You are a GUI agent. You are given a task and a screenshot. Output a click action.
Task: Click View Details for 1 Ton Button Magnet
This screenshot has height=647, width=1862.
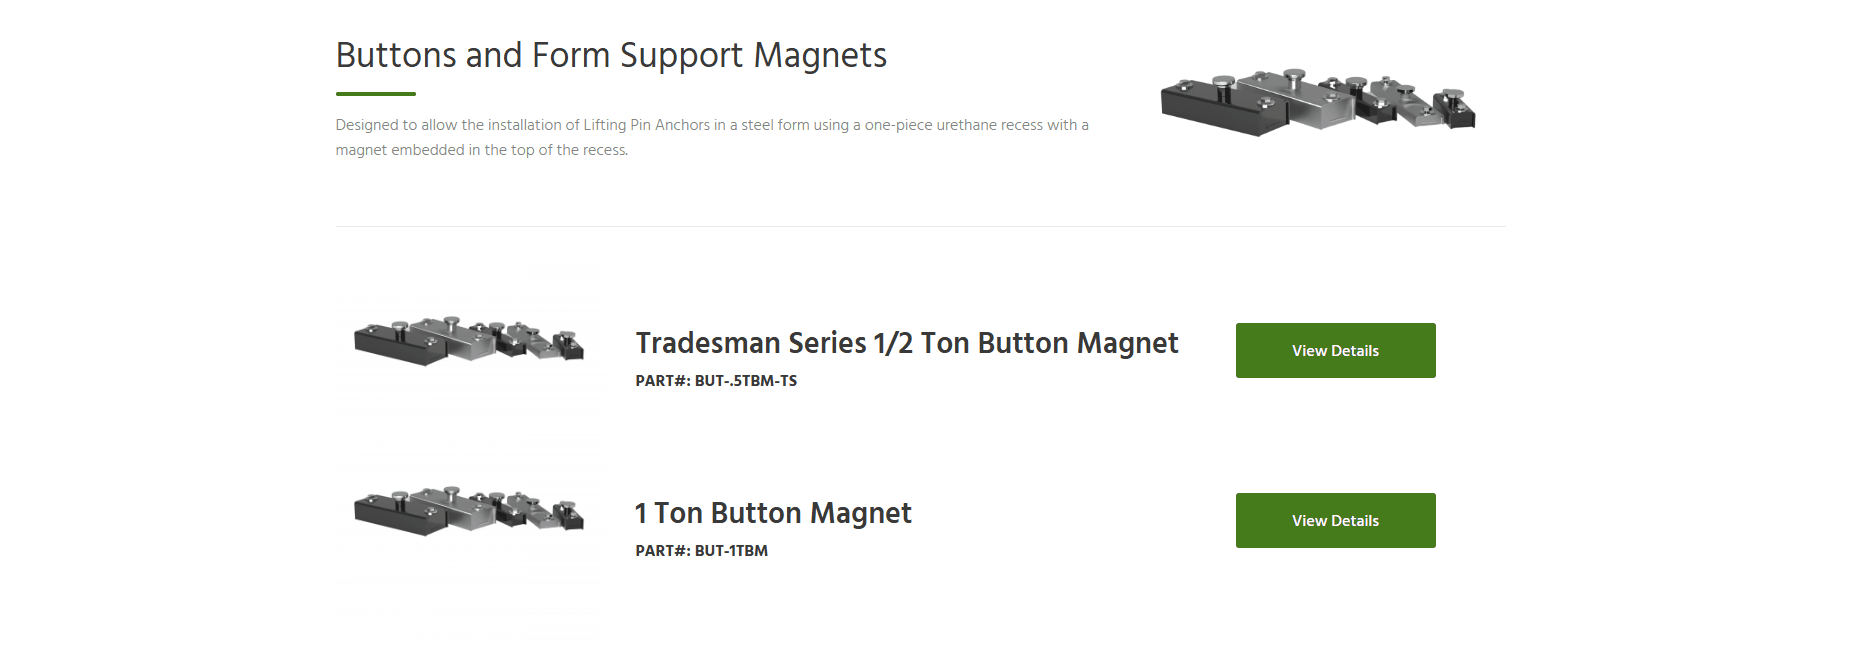point(1335,520)
